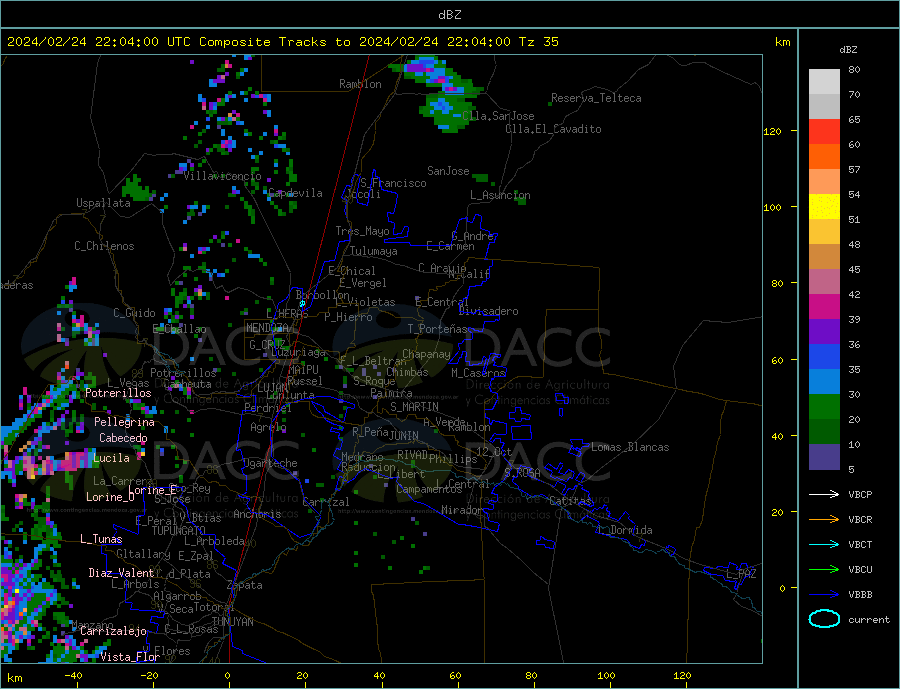The height and width of the screenshot is (689, 900).
Task: Pick the bright green swatch in dBZ scale
Action: pos(824,407)
